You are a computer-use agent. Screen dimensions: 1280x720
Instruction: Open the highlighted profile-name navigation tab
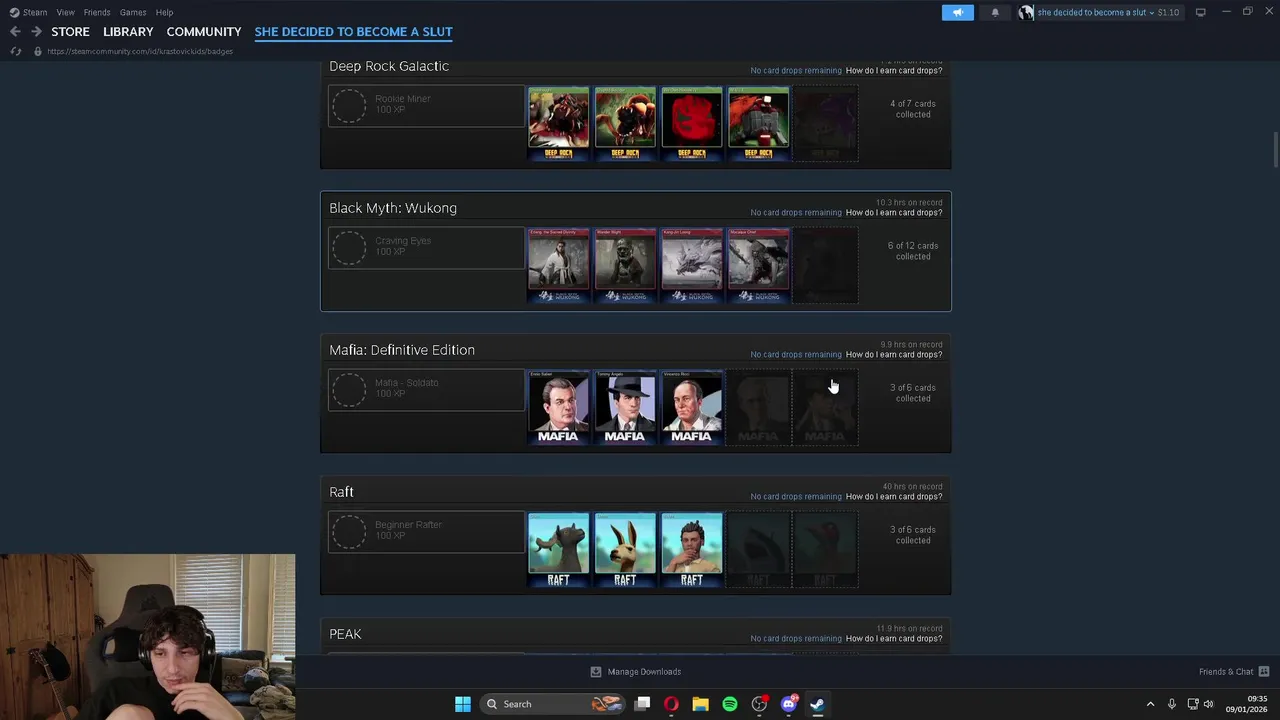(x=353, y=32)
